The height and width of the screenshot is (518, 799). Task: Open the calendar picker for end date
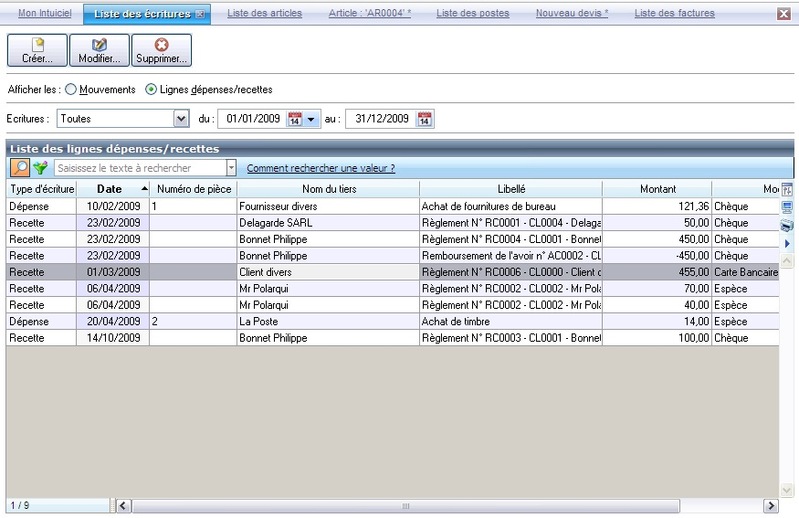coord(424,119)
